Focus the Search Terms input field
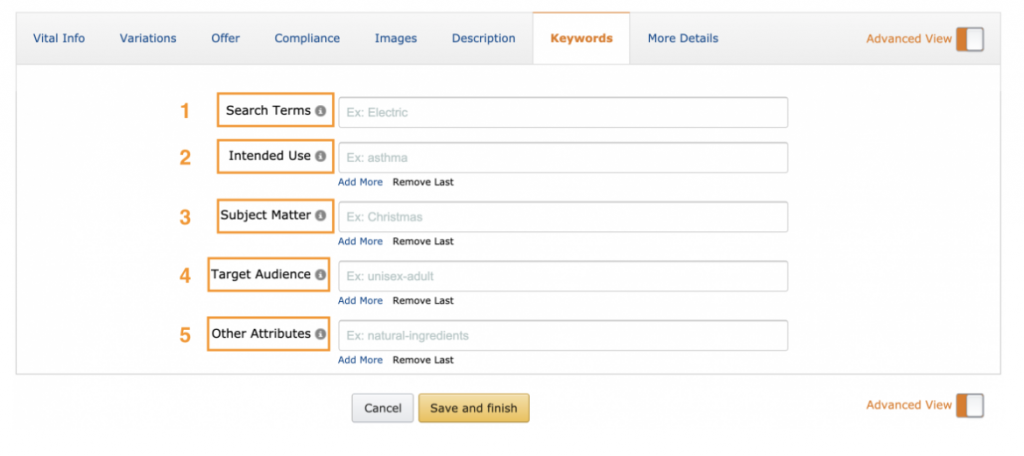Viewport: 1024px width, 456px height. point(563,112)
